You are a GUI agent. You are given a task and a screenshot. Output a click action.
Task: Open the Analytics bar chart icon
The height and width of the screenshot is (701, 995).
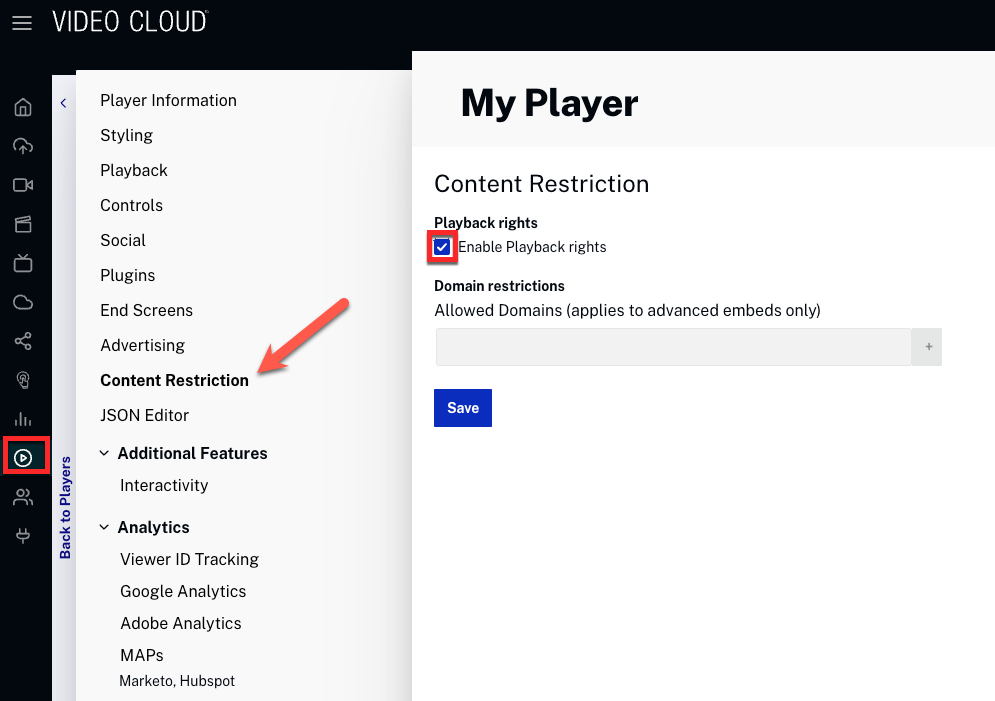23,419
